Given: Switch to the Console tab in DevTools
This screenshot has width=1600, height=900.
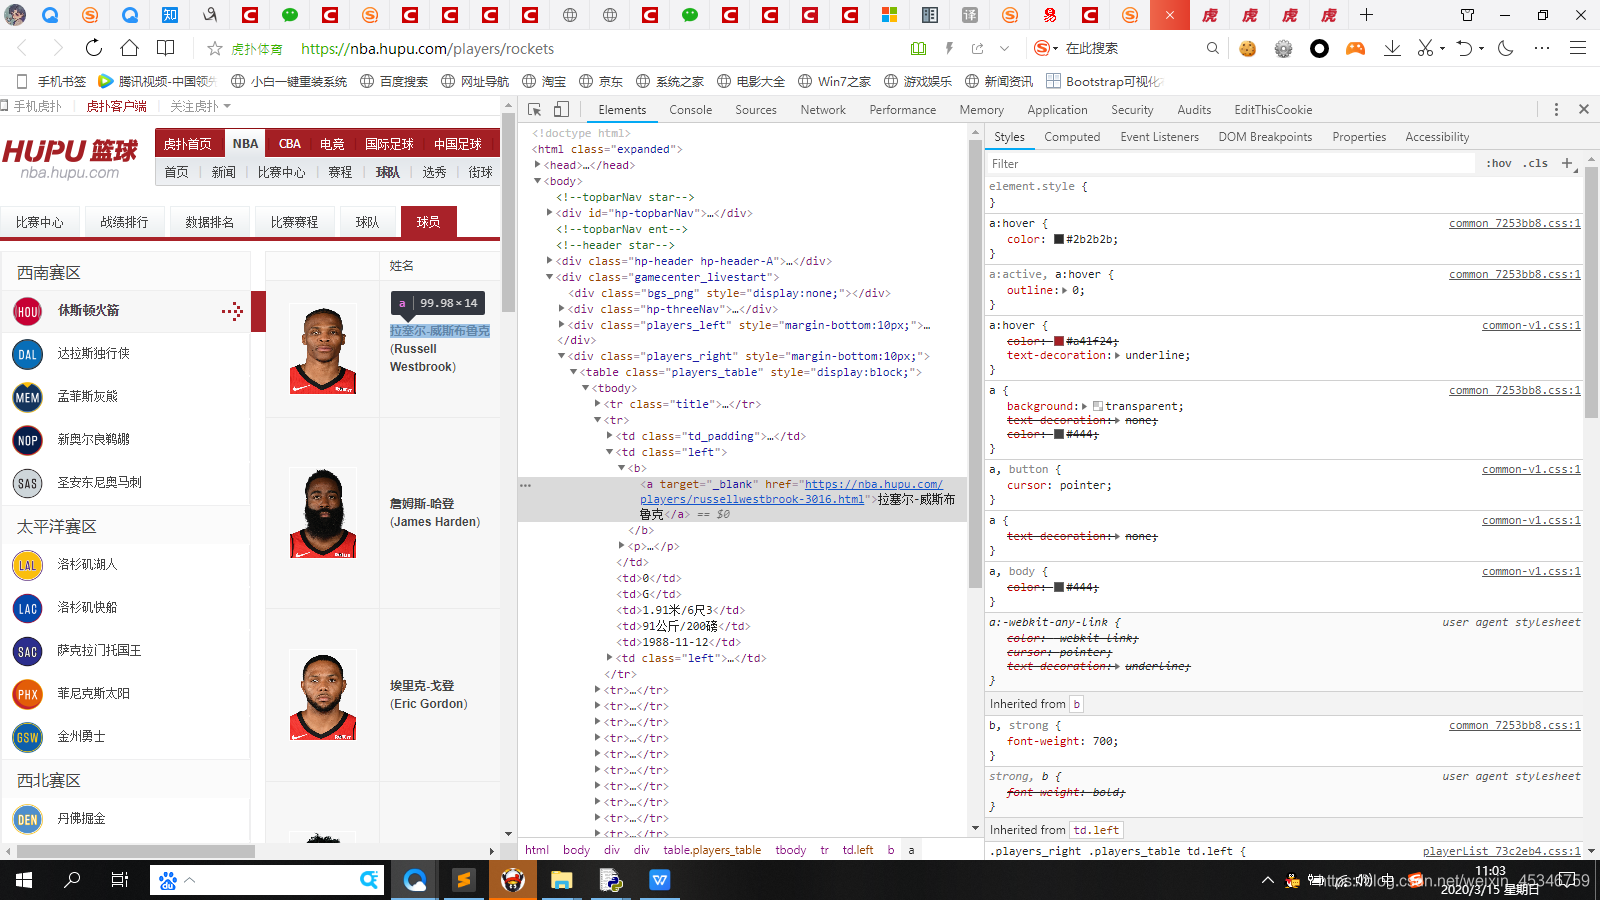Looking at the screenshot, I should point(691,110).
